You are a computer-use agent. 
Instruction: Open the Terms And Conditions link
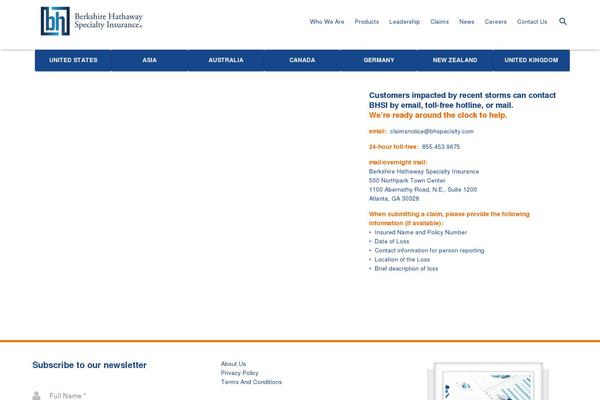[x=251, y=382]
